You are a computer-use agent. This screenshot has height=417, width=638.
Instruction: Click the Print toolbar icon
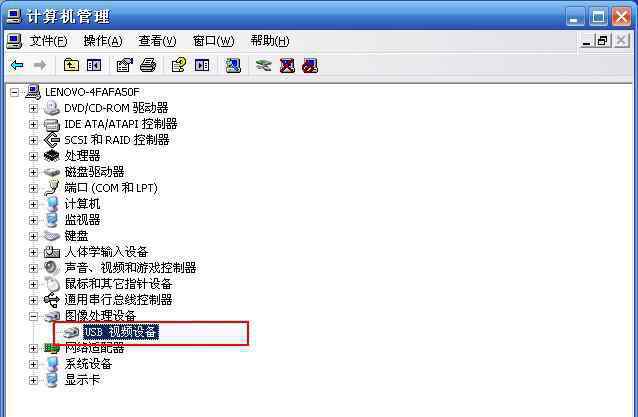click(148, 65)
